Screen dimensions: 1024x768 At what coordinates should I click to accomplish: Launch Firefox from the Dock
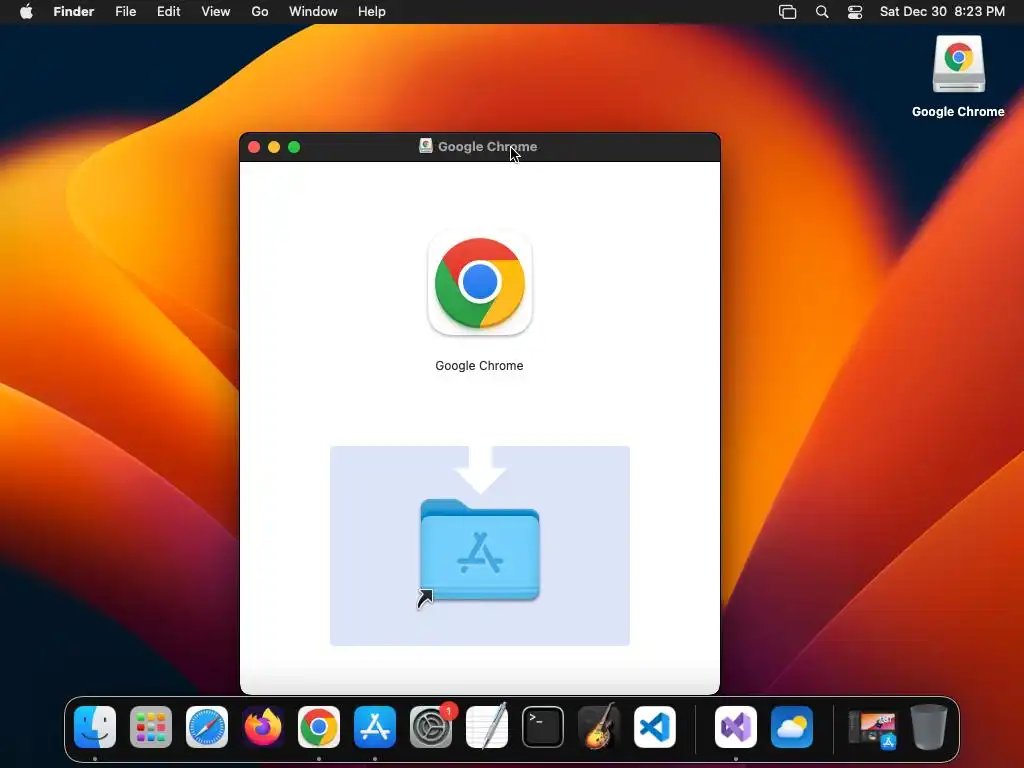pyautogui.click(x=263, y=727)
